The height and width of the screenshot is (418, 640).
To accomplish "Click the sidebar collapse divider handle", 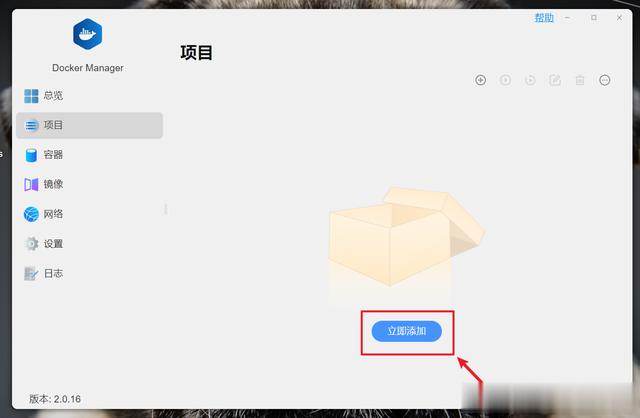I will pos(166,209).
